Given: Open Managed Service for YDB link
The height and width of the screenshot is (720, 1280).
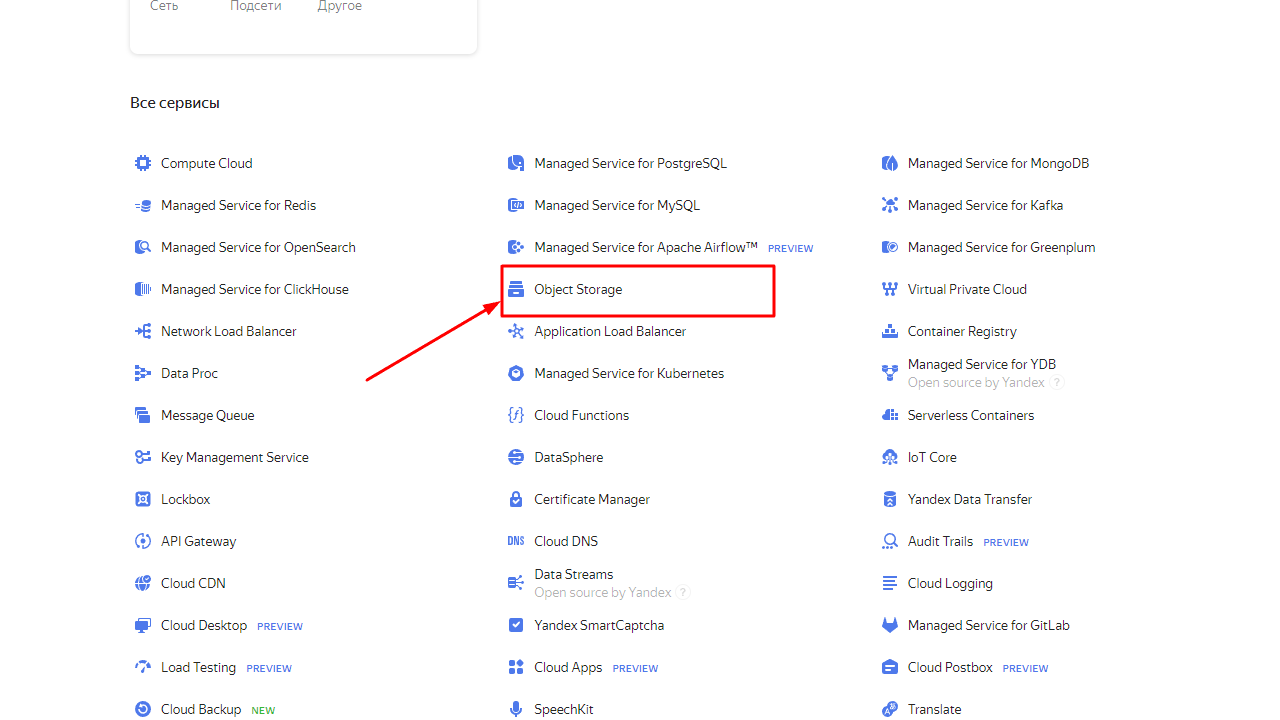Looking at the screenshot, I should click(x=982, y=364).
